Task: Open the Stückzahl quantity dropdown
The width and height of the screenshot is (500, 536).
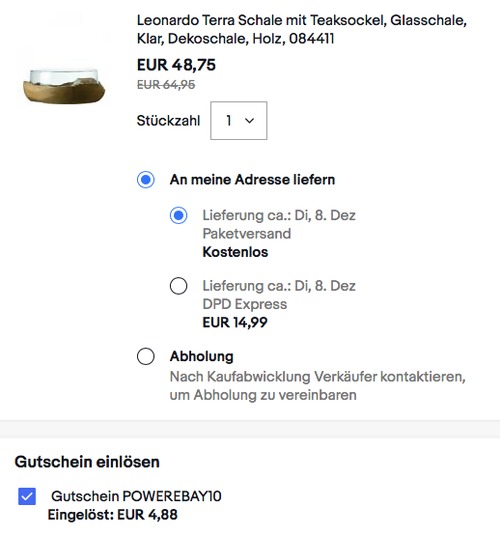Action: (x=239, y=121)
